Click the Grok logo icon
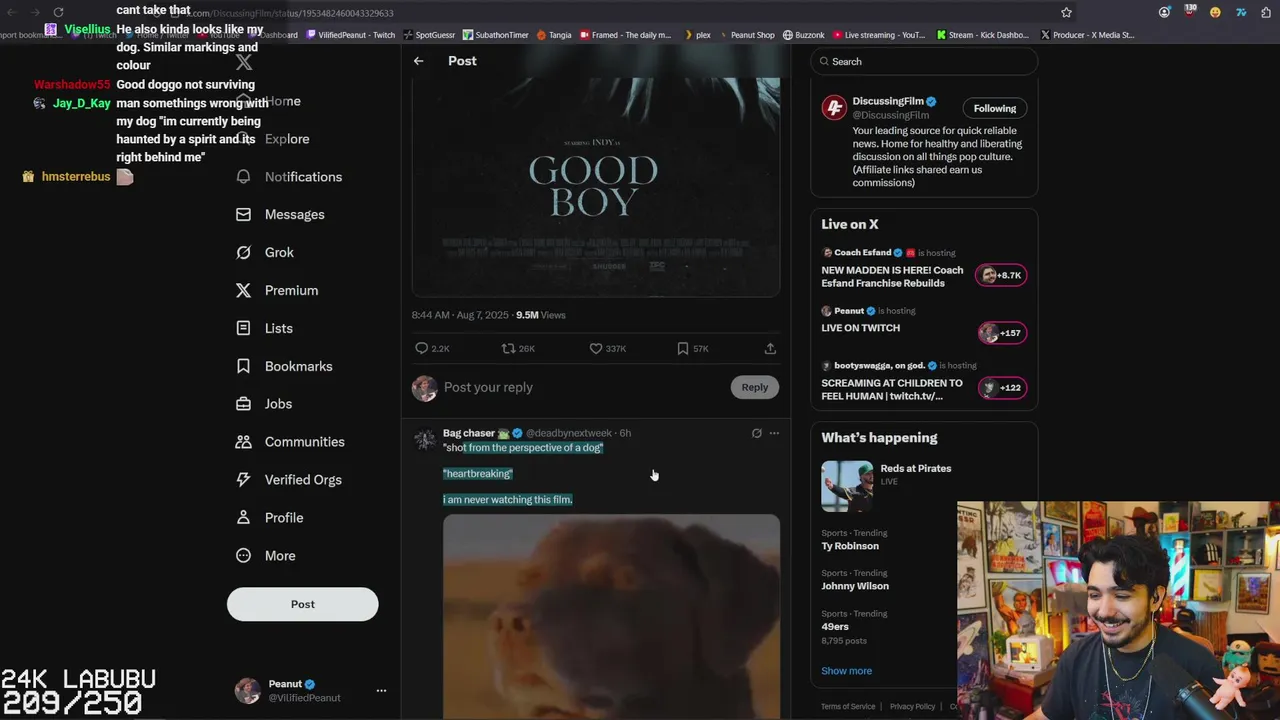Viewport: 1280px width, 720px height. tap(243, 253)
